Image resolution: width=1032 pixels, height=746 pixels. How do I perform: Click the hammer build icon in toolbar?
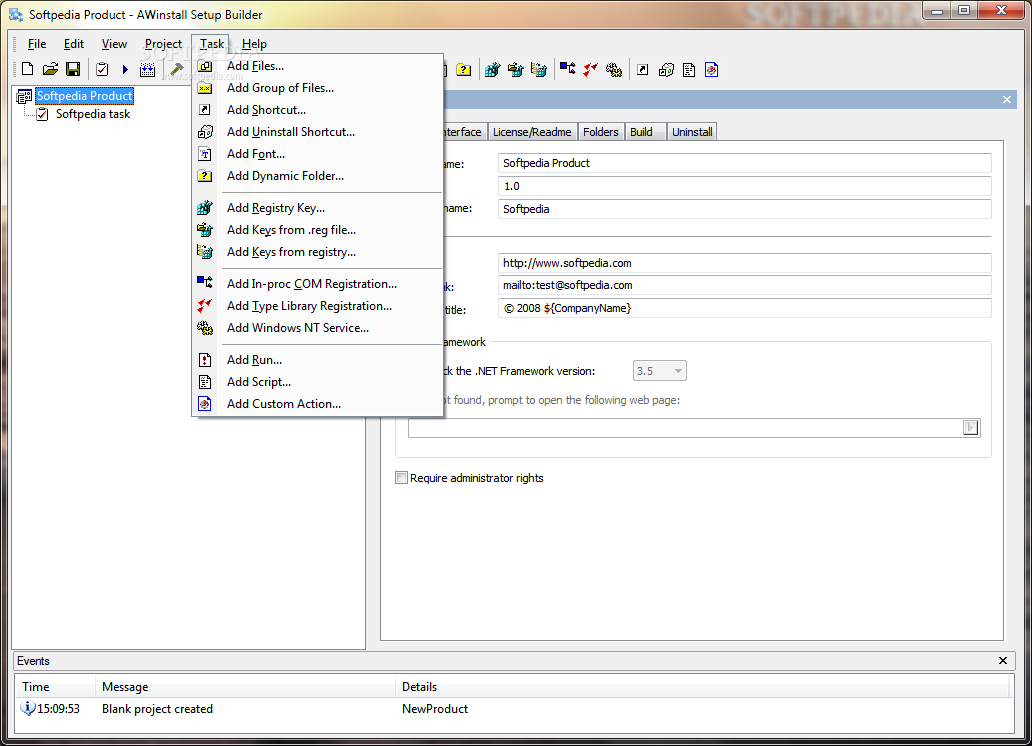coord(177,69)
